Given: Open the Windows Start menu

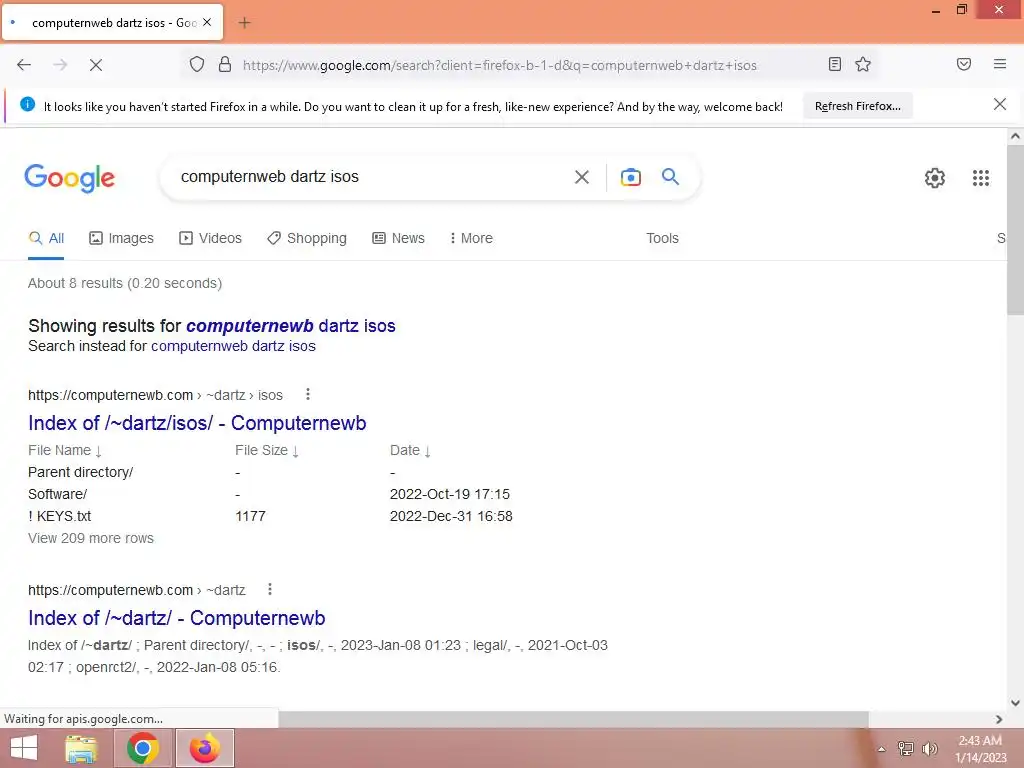Looking at the screenshot, I should (24, 748).
